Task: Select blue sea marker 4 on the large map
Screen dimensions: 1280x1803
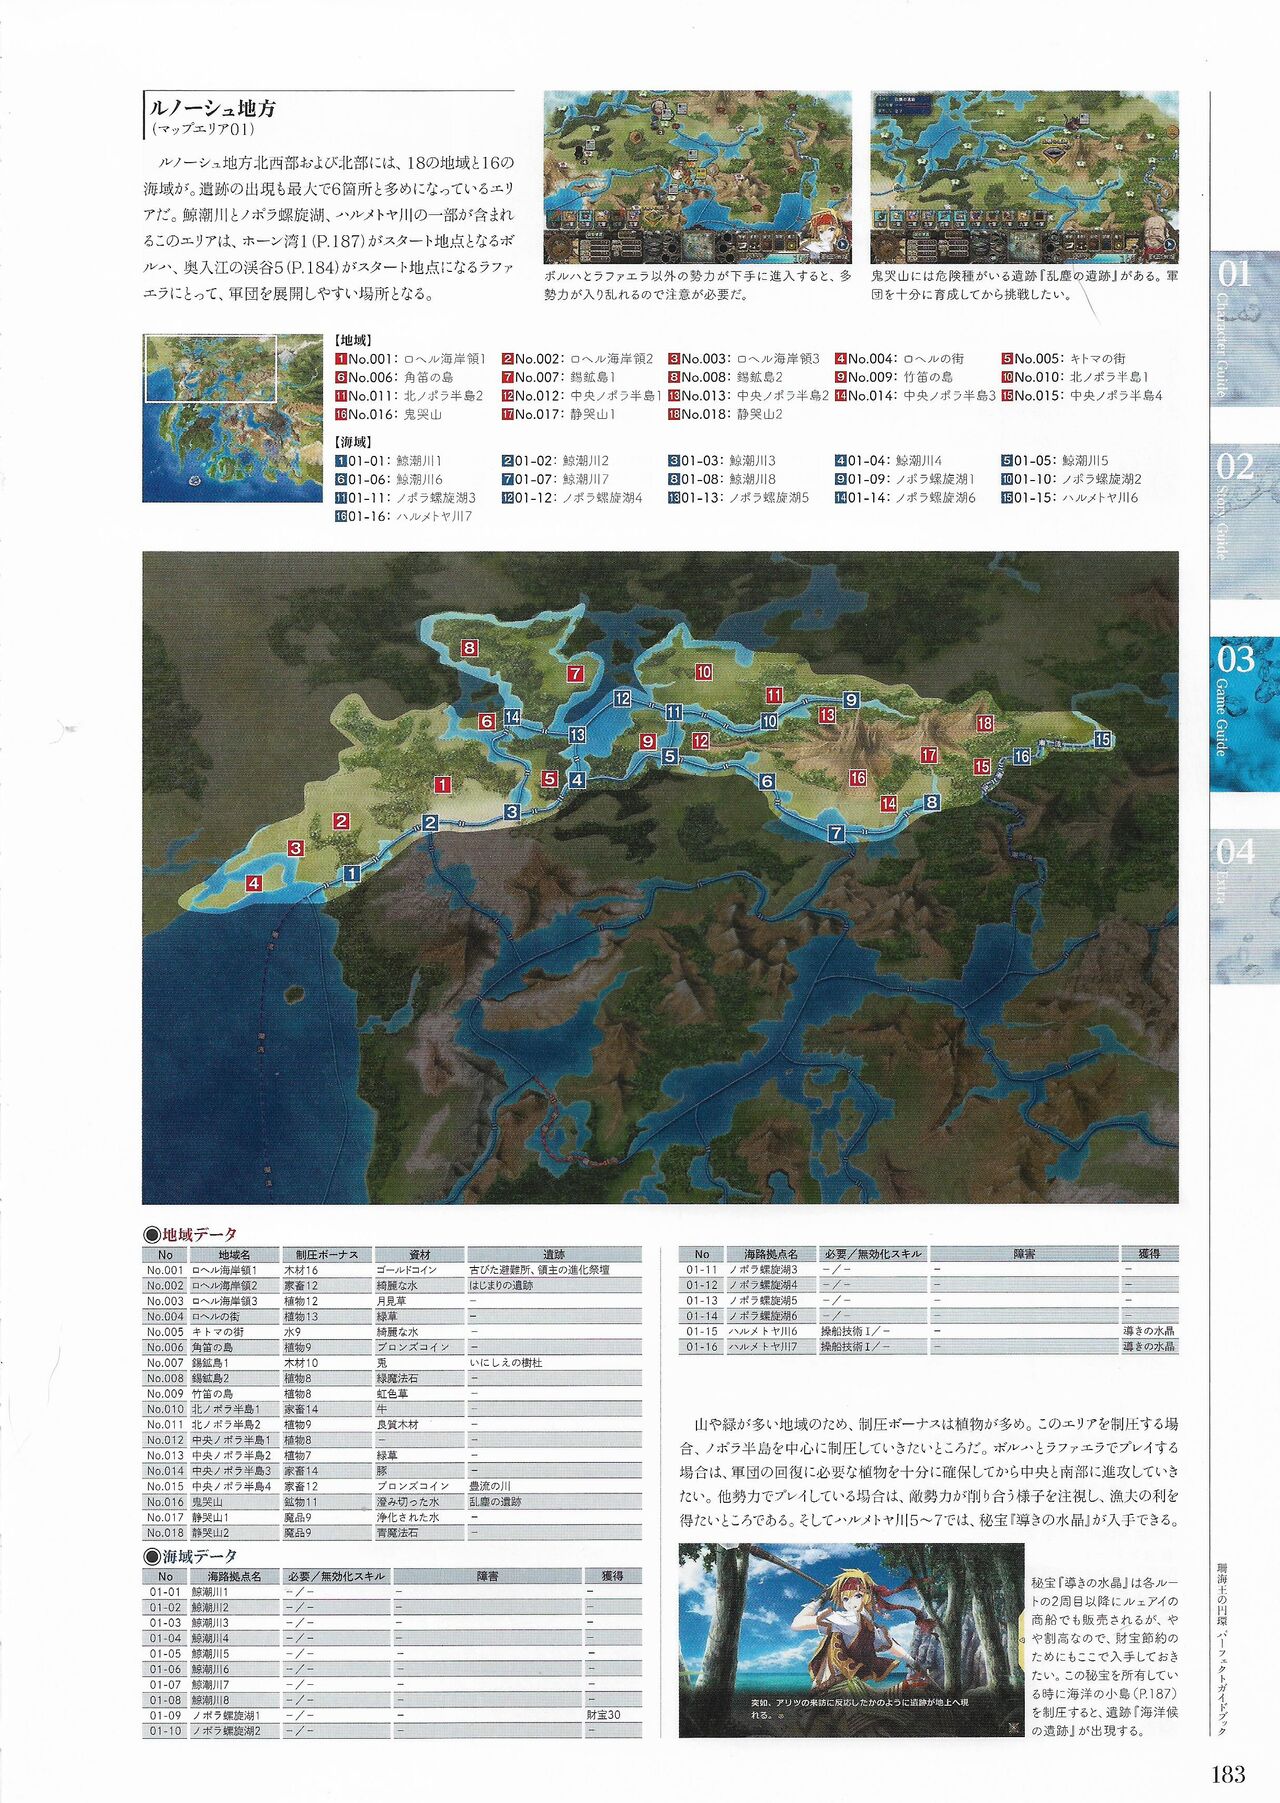Action: 577,779
